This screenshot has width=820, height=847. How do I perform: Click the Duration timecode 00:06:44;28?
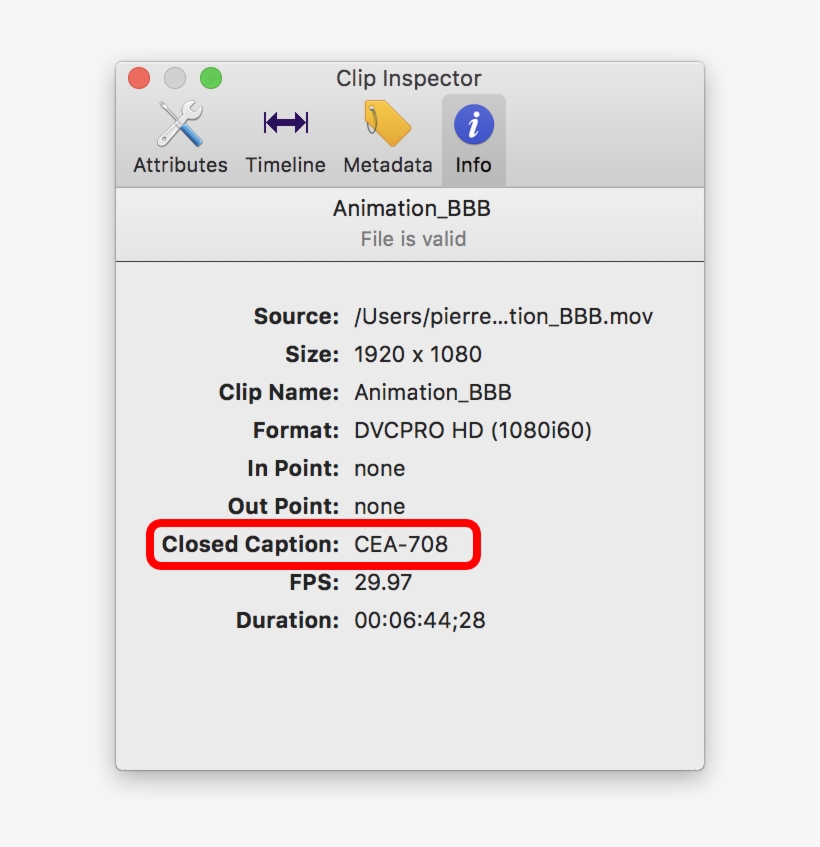coord(420,621)
